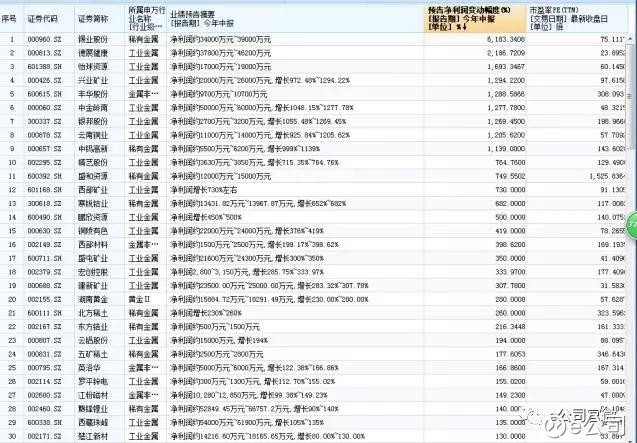Image resolution: width=637 pixels, height=443 pixels.
Task: Click the 所属申万行业名称 column header
Action: click(146, 18)
